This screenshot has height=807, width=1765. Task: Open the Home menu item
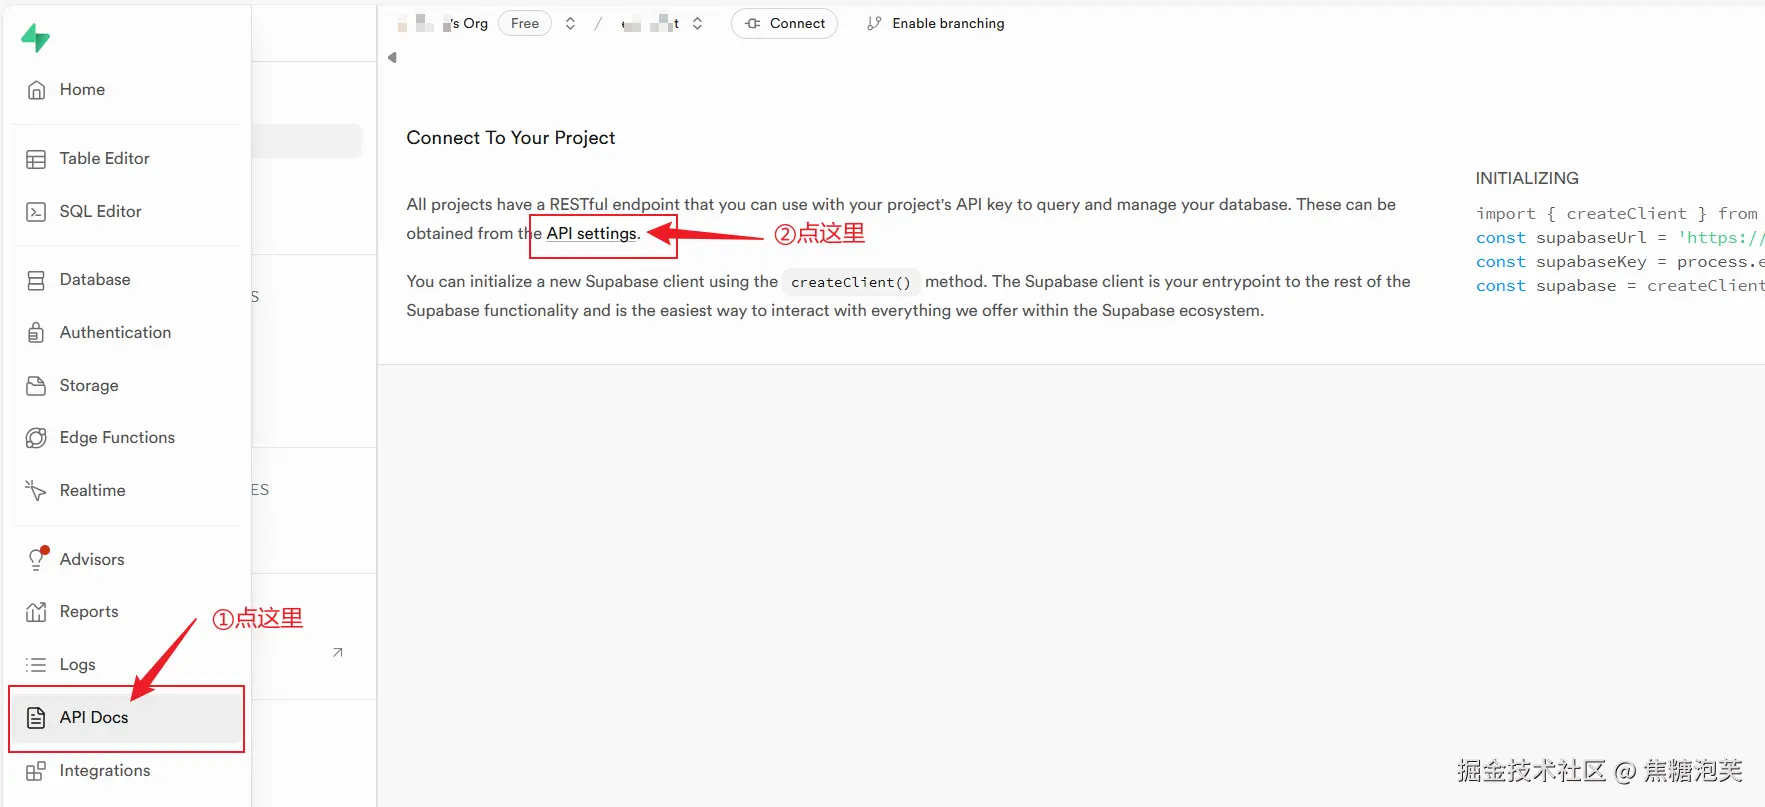tap(126, 90)
